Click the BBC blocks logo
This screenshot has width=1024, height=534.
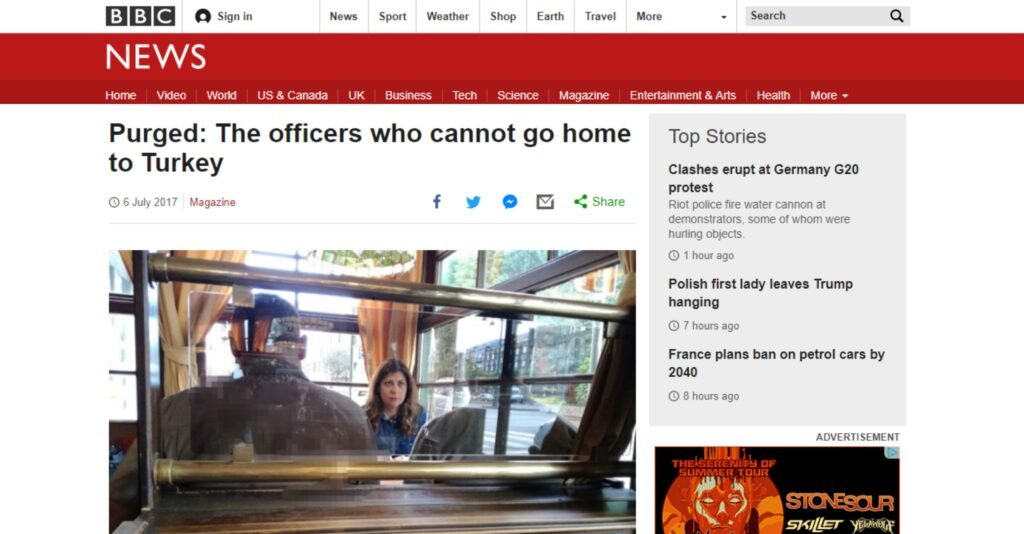[x=140, y=16]
